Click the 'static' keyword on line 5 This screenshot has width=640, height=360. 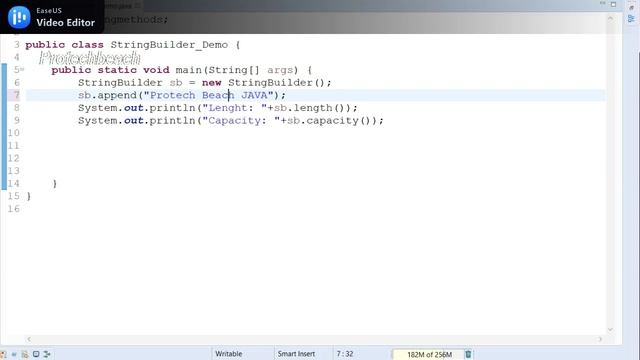click(x=117, y=70)
